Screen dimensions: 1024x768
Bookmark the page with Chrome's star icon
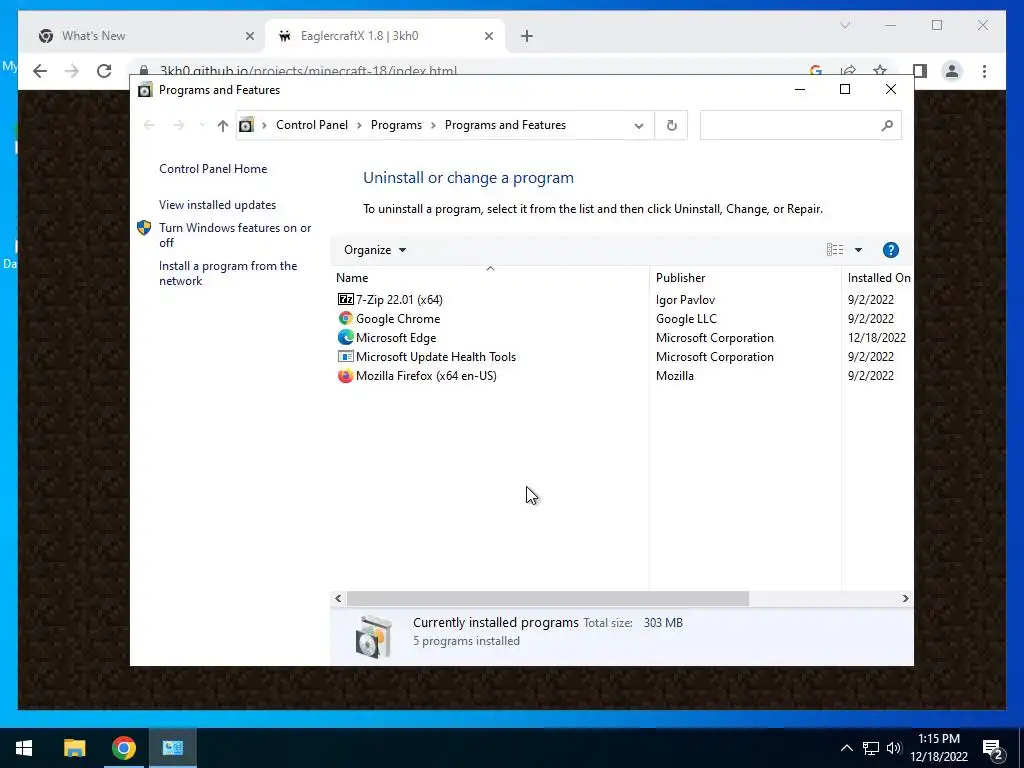coord(880,71)
